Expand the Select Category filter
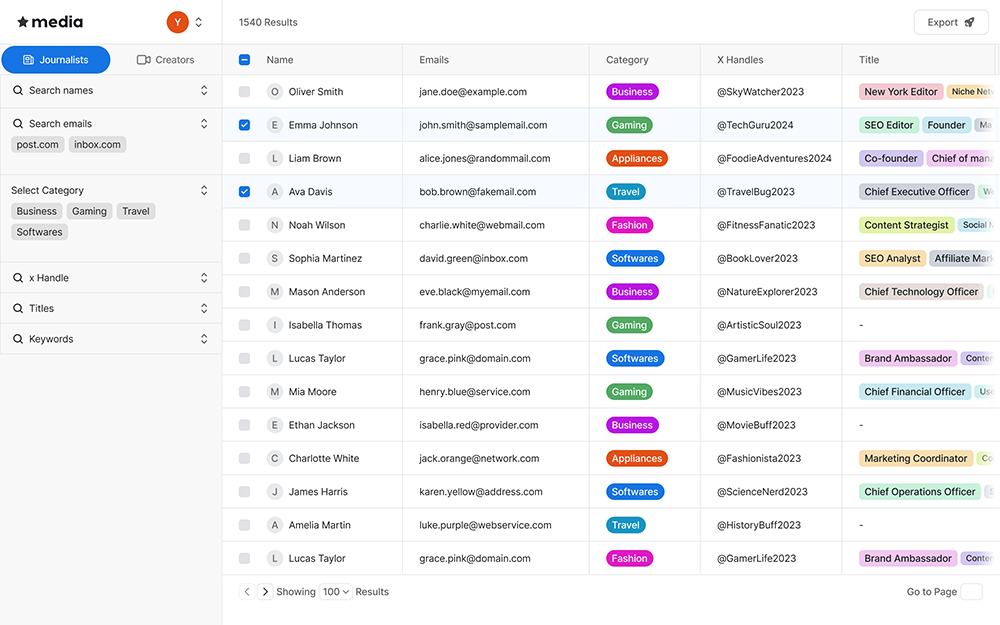Screen dimensions: 1000x625 coord(204,190)
